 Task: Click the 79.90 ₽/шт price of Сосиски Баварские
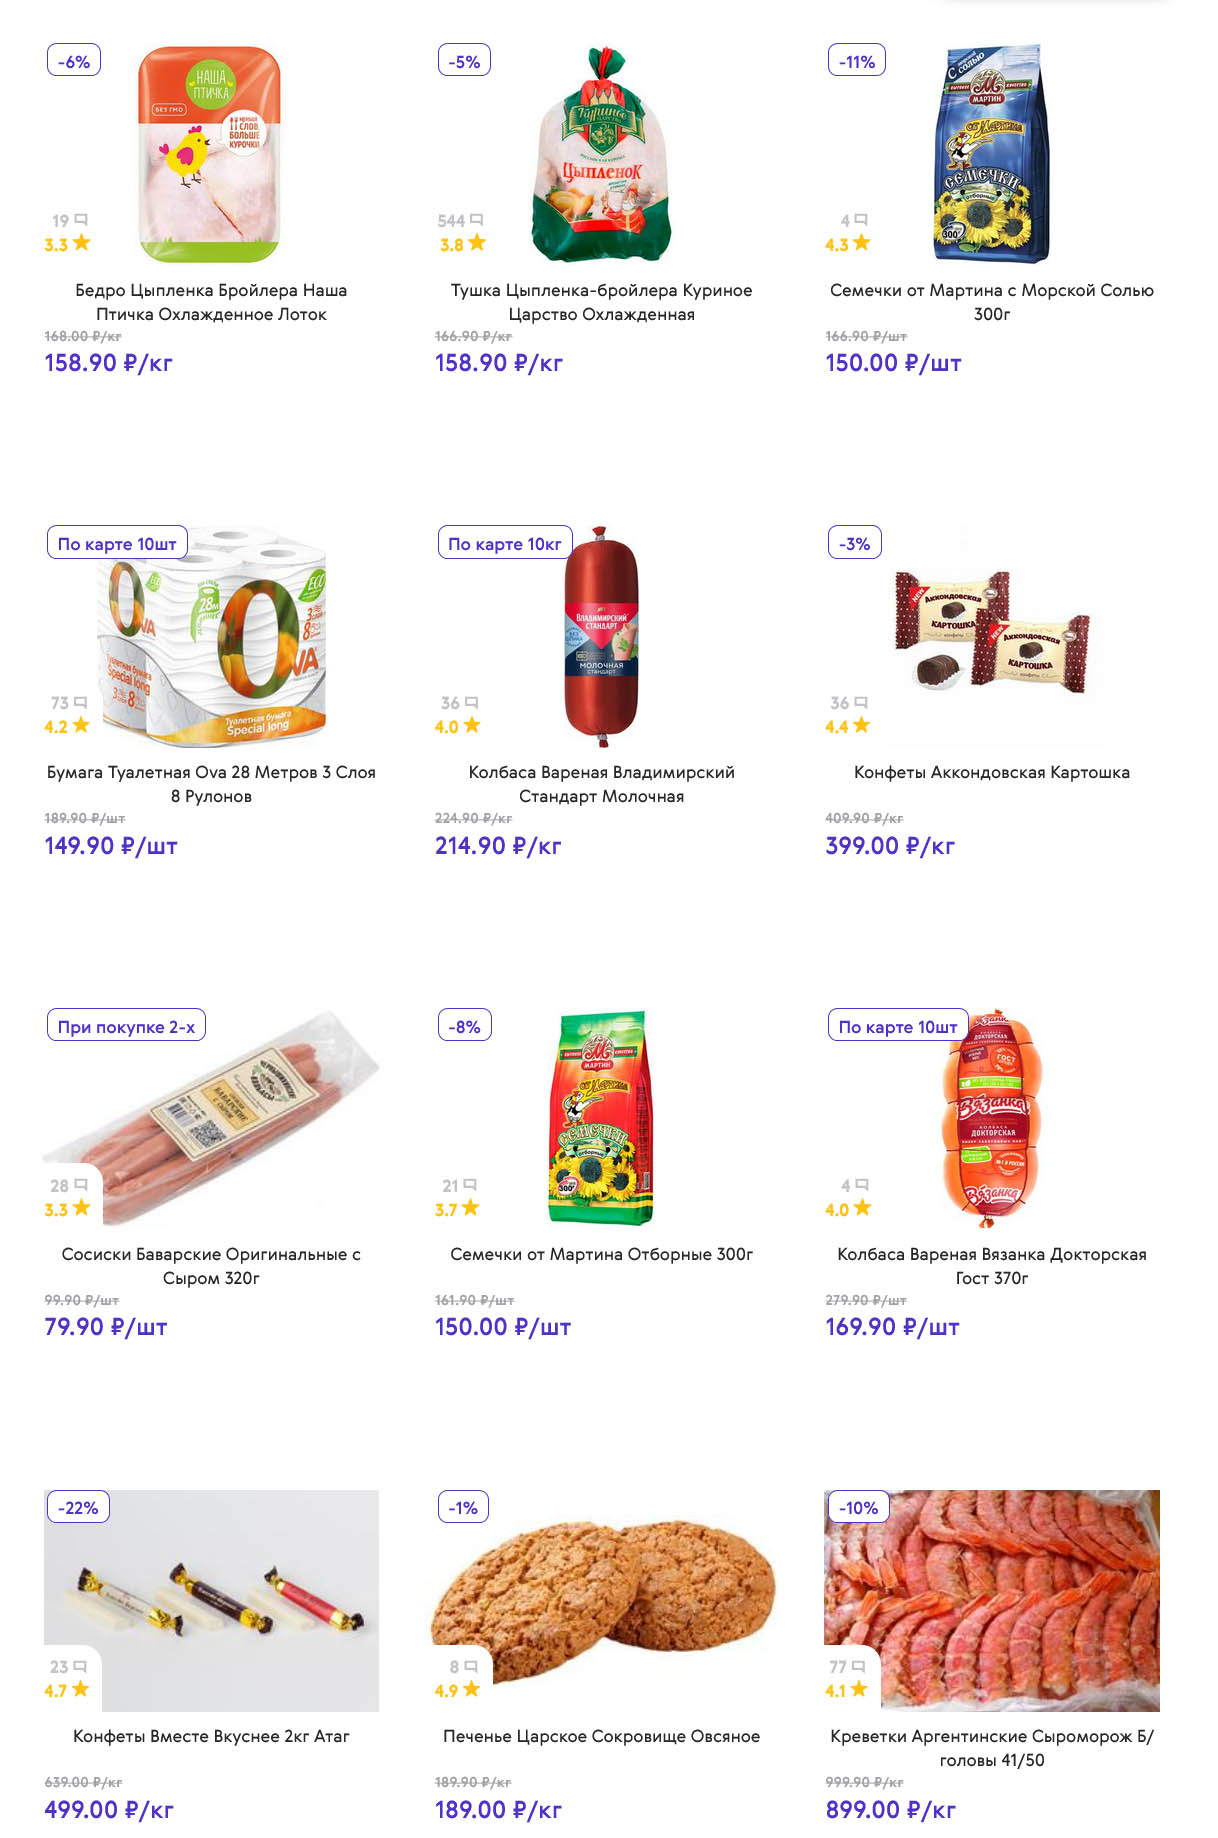pyautogui.click(x=106, y=1327)
